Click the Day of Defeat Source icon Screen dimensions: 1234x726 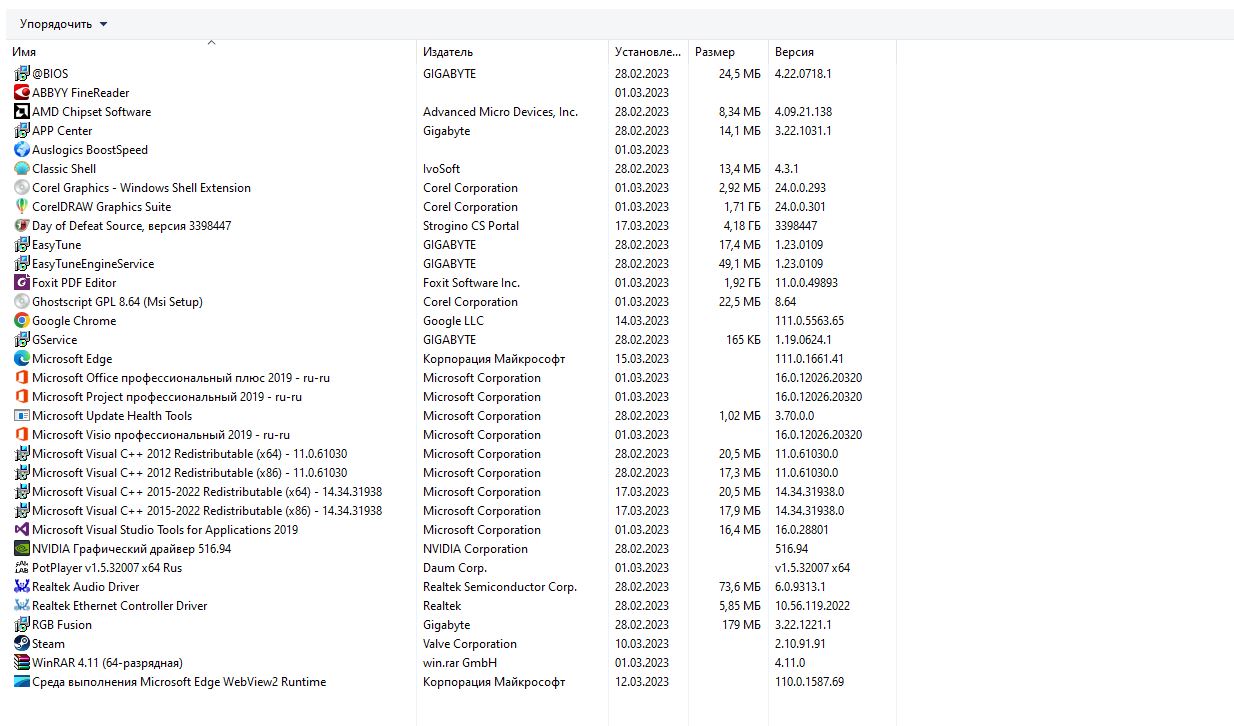tap(22, 225)
